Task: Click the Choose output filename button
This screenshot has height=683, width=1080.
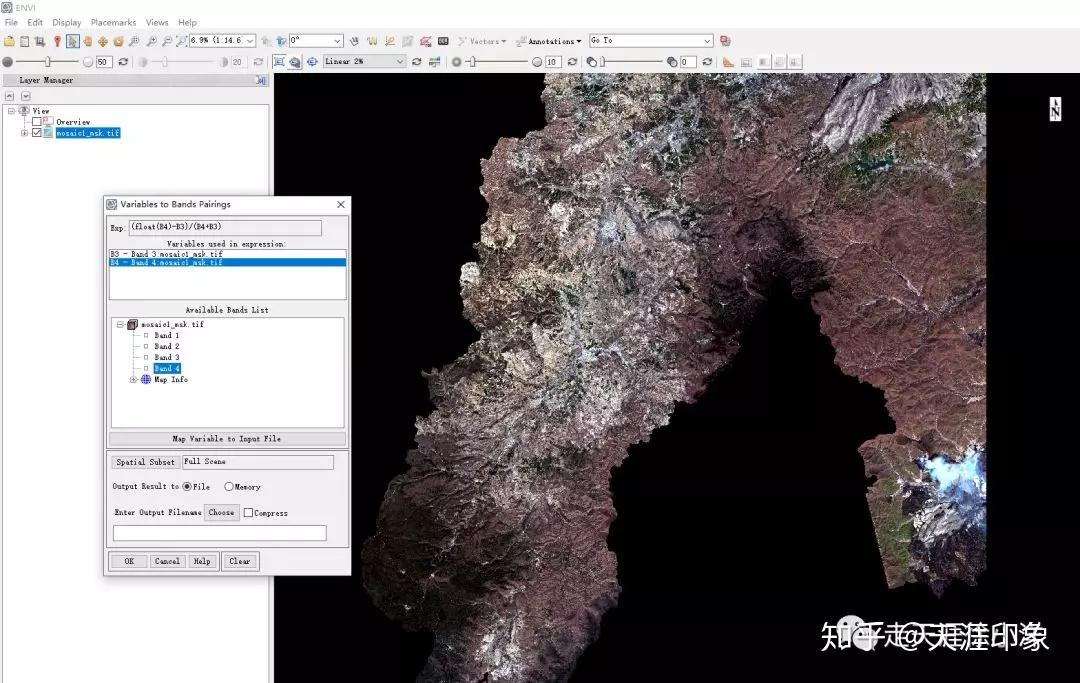Action: pos(222,512)
